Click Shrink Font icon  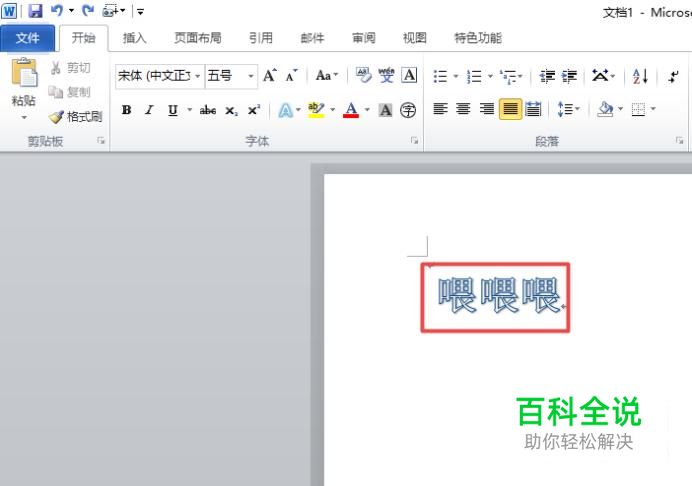coord(291,76)
